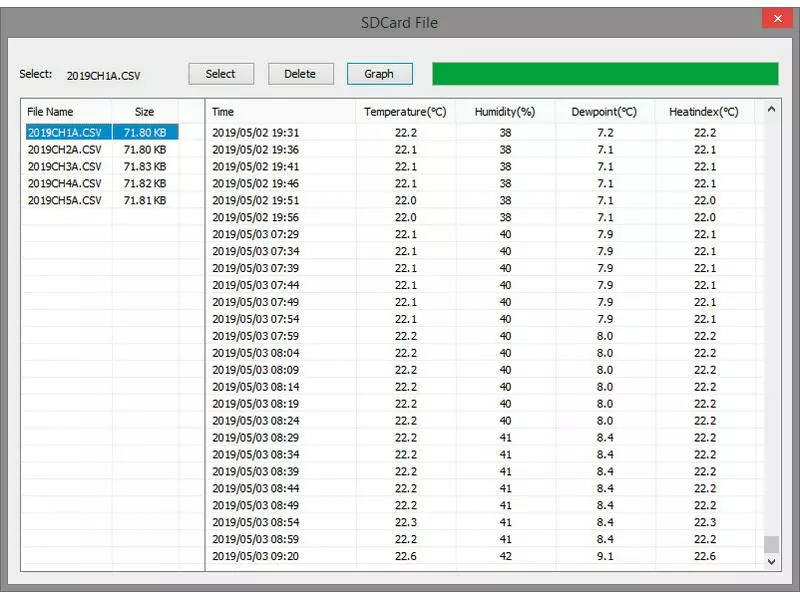The width and height of the screenshot is (800, 600).
Task: Click the Select button
Action: click(221, 74)
